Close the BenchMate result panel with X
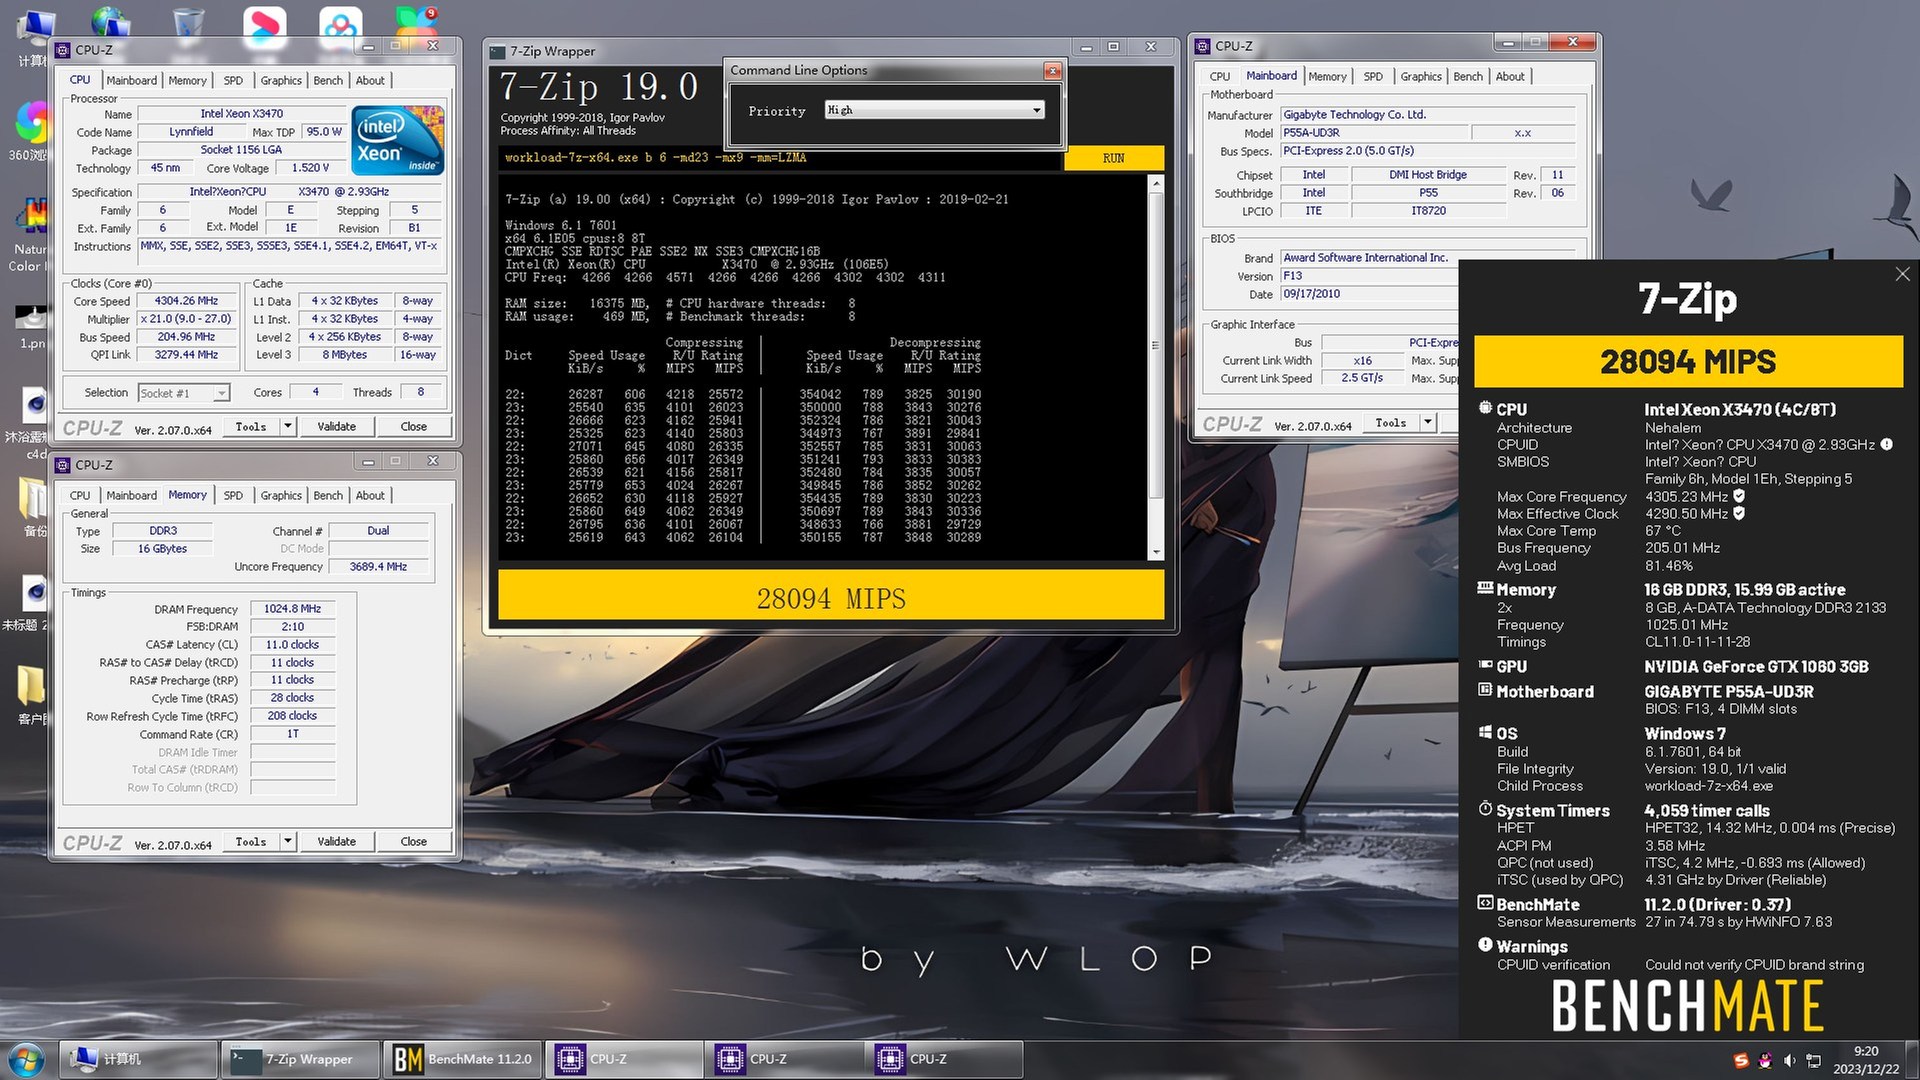This screenshot has width=1920, height=1080. point(1902,274)
